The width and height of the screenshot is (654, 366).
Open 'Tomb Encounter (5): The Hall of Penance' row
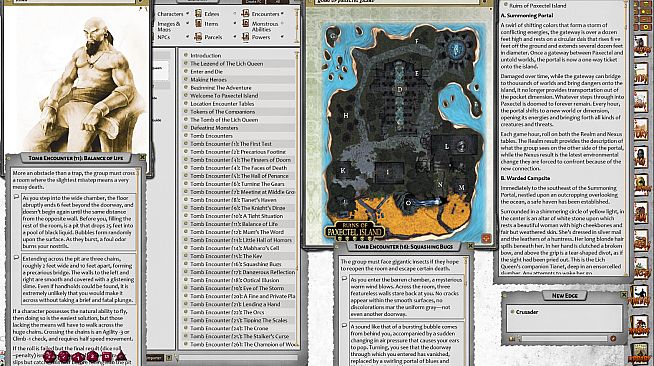pyautogui.click(x=240, y=175)
